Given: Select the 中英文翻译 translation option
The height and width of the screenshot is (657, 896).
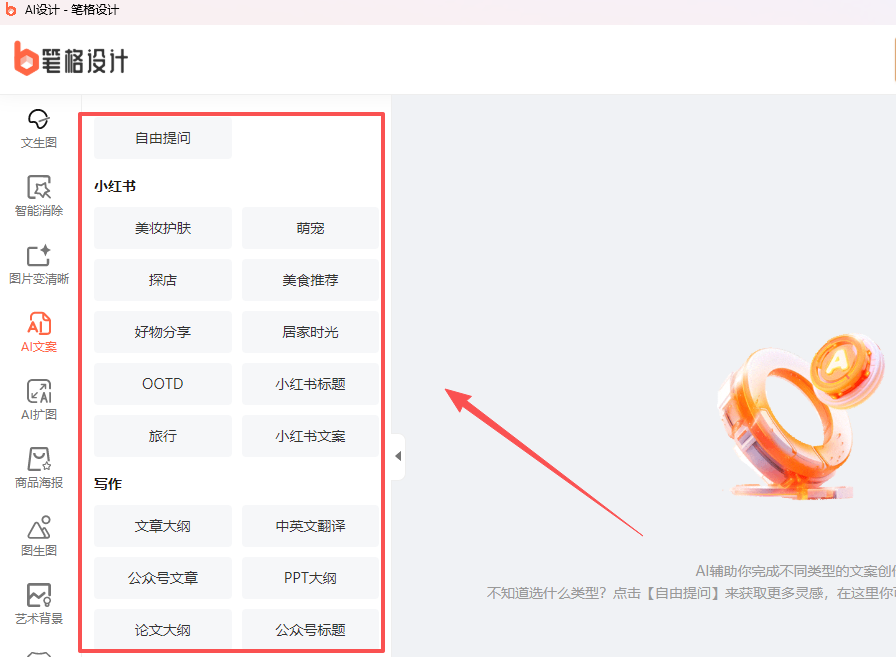Looking at the screenshot, I should pyautogui.click(x=310, y=526).
